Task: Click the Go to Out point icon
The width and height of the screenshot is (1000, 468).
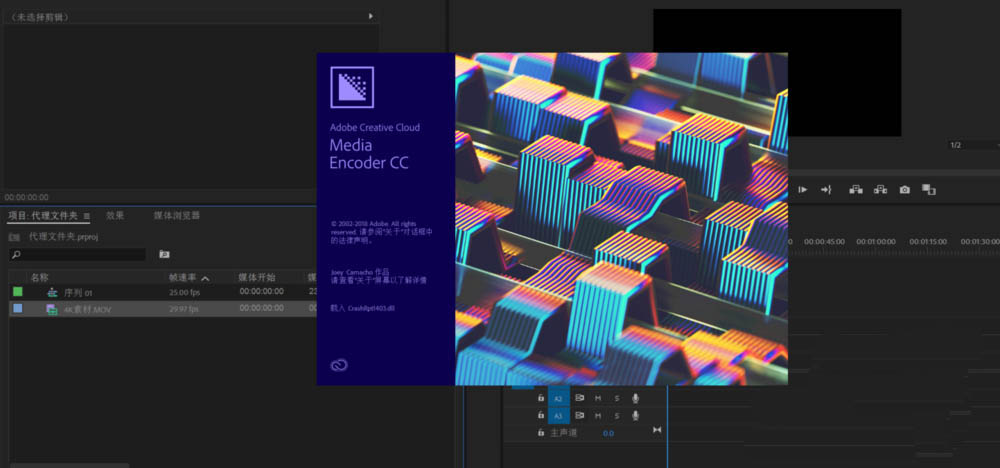Action: [827, 189]
